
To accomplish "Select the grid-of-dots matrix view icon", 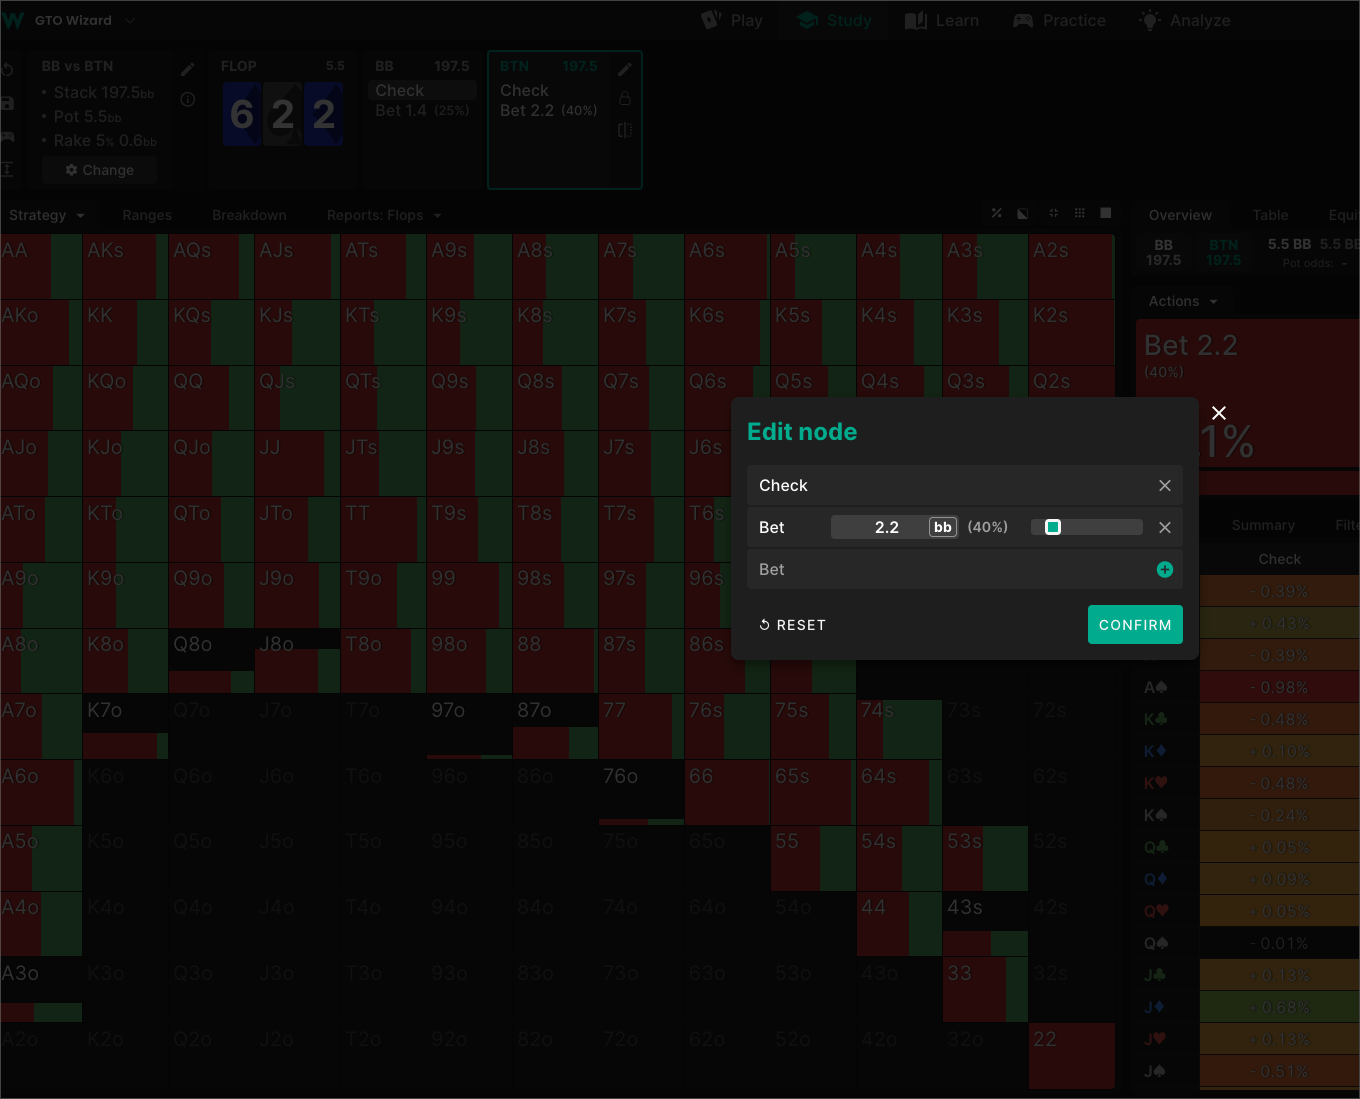I will (1079, 213).
